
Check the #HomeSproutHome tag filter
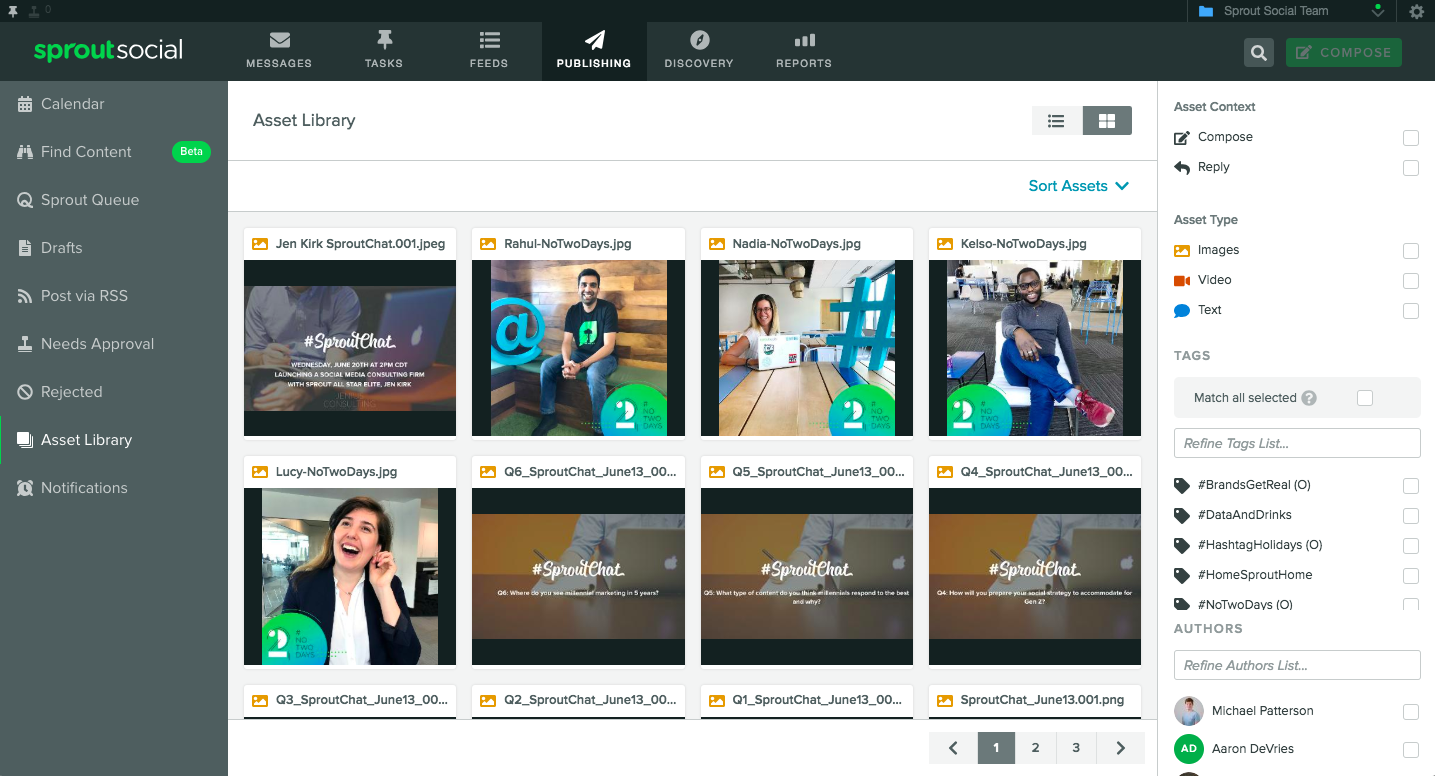tap(1411, 576)
